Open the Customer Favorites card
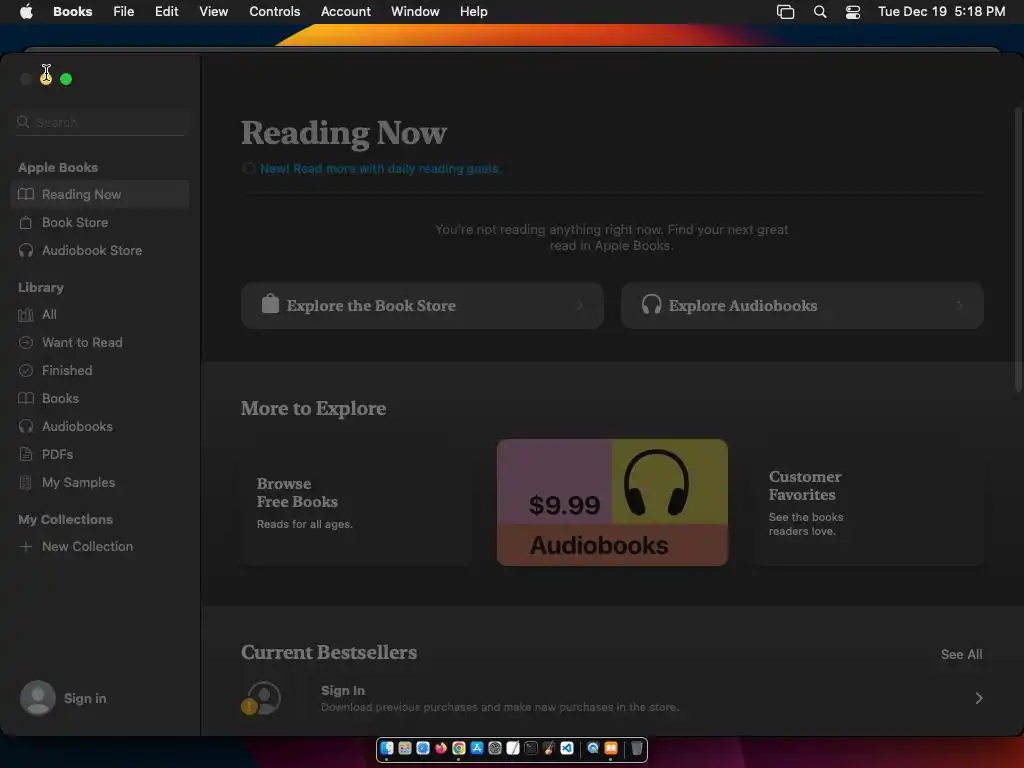Image resolution: width=1024 pixels, height=768 pixels. point(868,502)
